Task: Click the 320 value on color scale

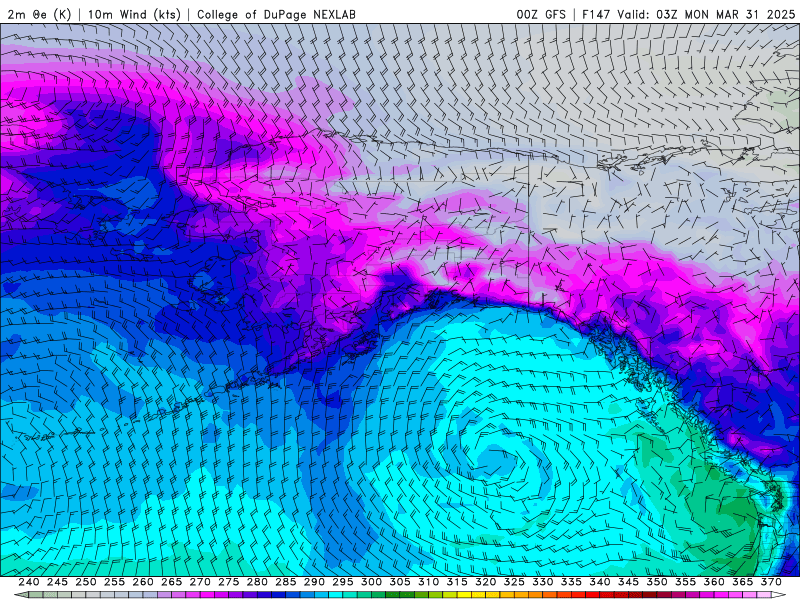Action: pyautogui.click(x=486, y=582)
